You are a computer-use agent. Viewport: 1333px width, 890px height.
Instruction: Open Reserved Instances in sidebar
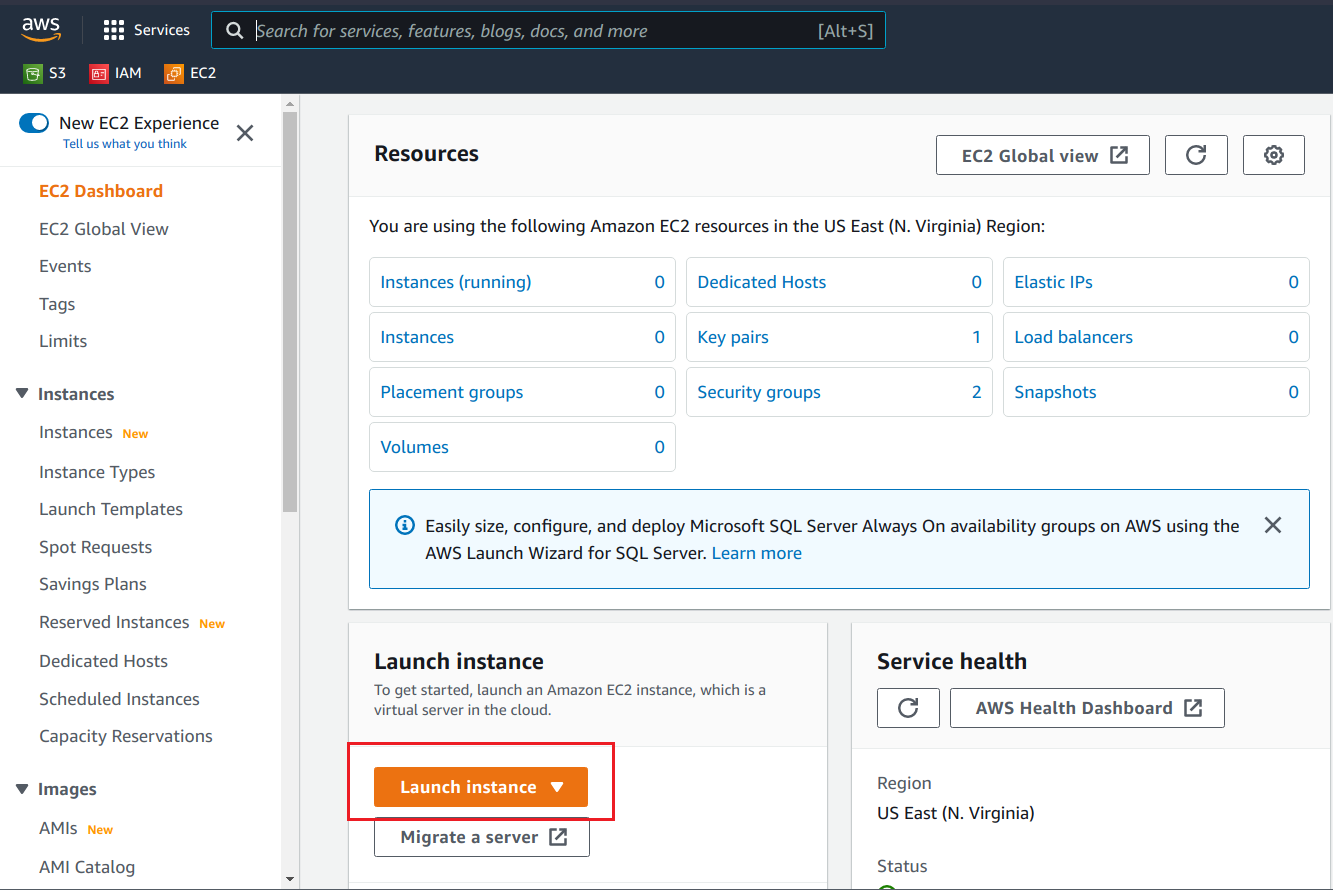tap(114, 622)
